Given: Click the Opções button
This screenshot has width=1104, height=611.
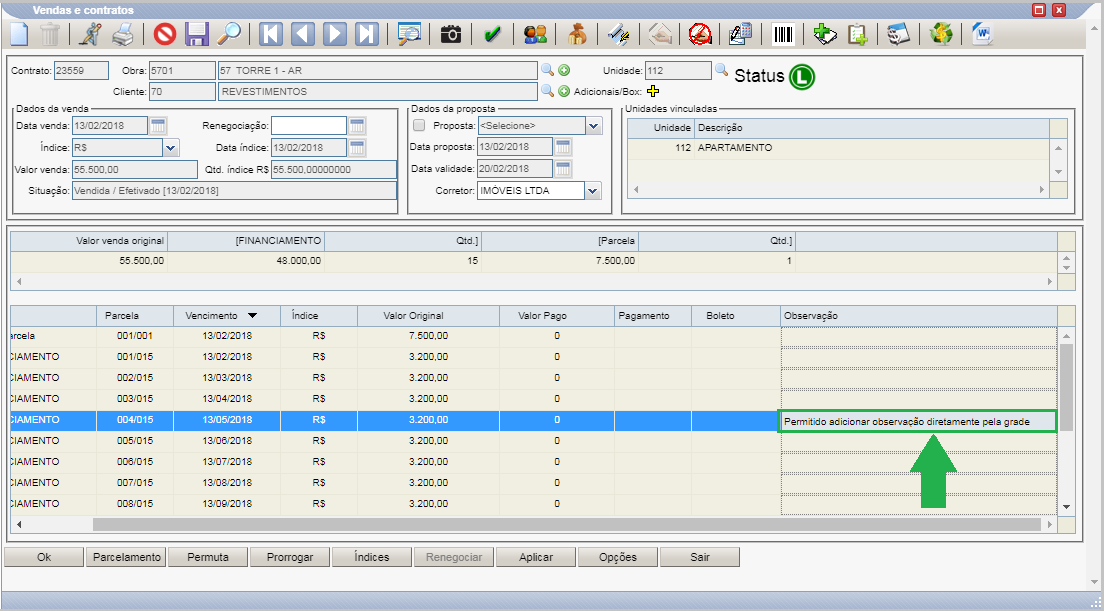Looking at the screenshot, I should click(x=617, y=557).
